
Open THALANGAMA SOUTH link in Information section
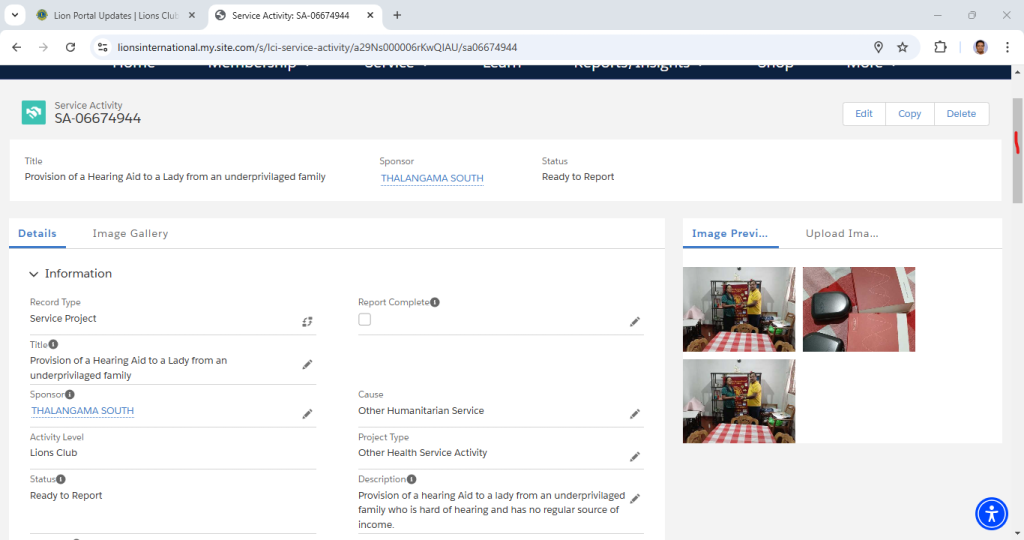point(82,411)
